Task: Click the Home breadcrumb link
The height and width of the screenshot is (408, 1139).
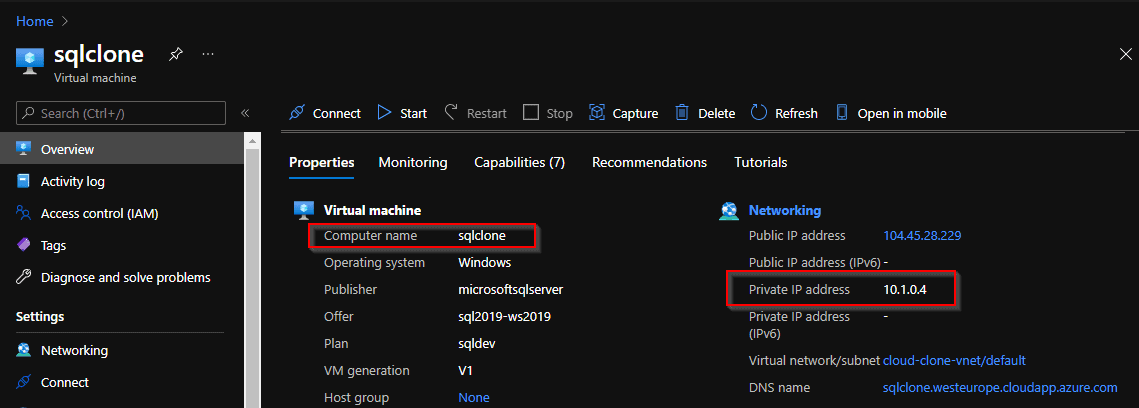Action: 34,21
